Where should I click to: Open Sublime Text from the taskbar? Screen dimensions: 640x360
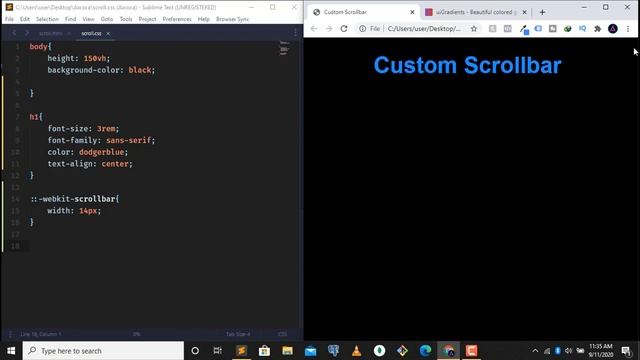(x=241, y=351)
